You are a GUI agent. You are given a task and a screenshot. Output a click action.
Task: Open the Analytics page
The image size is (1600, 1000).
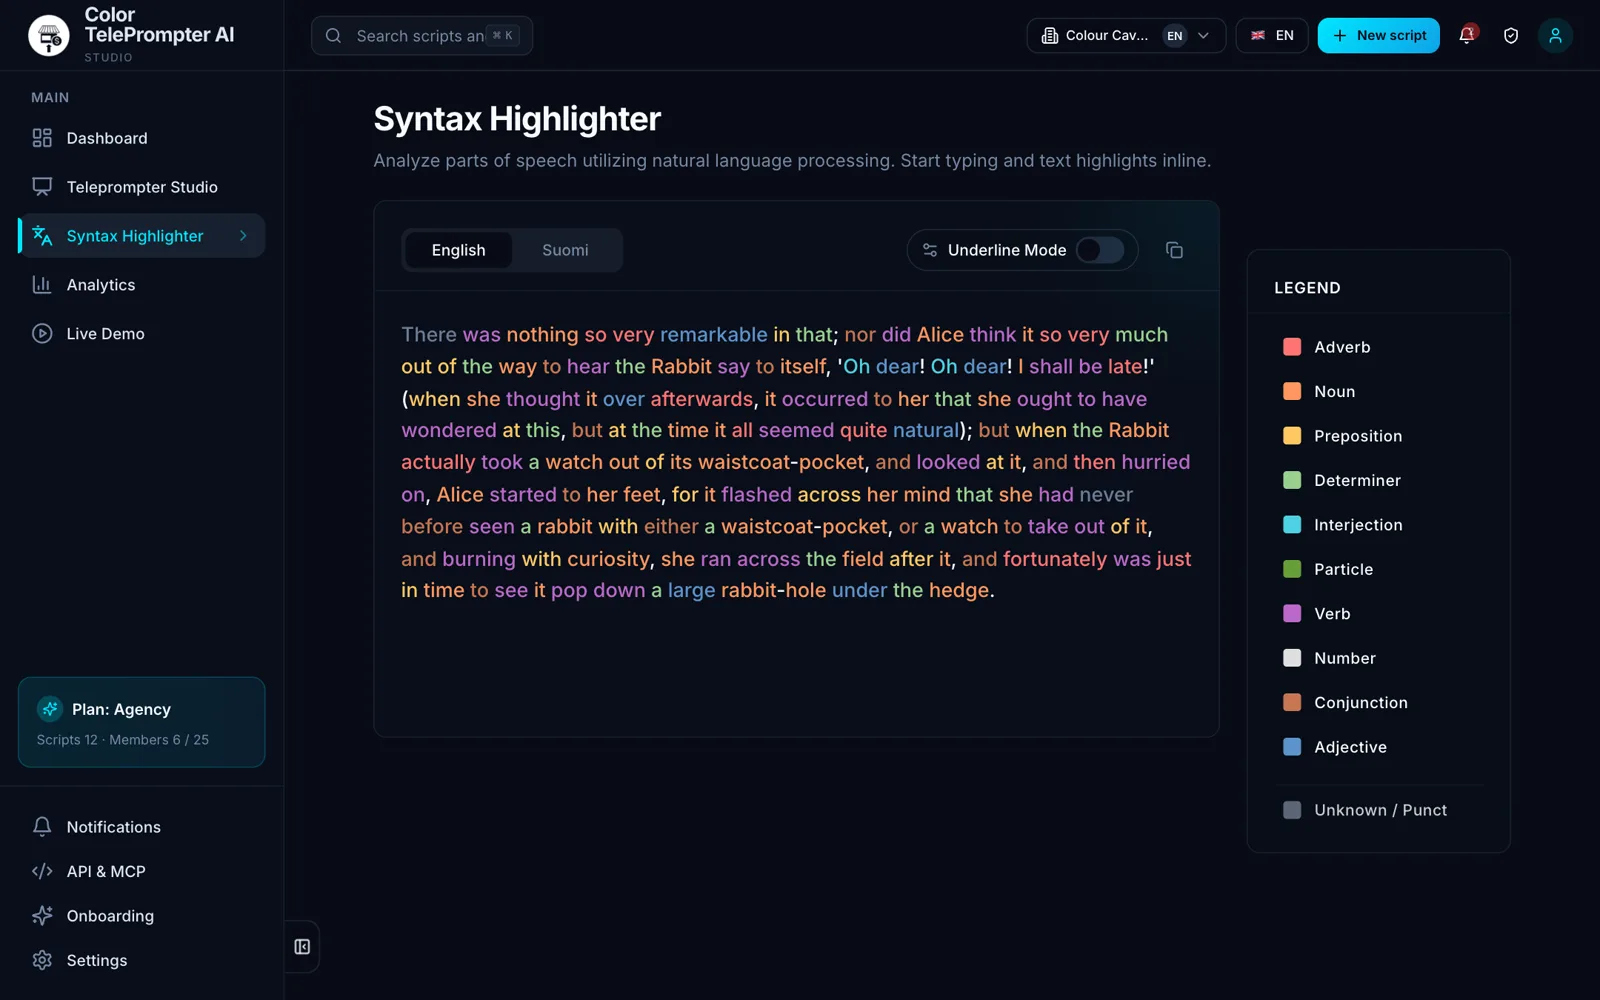pos(141,285)
